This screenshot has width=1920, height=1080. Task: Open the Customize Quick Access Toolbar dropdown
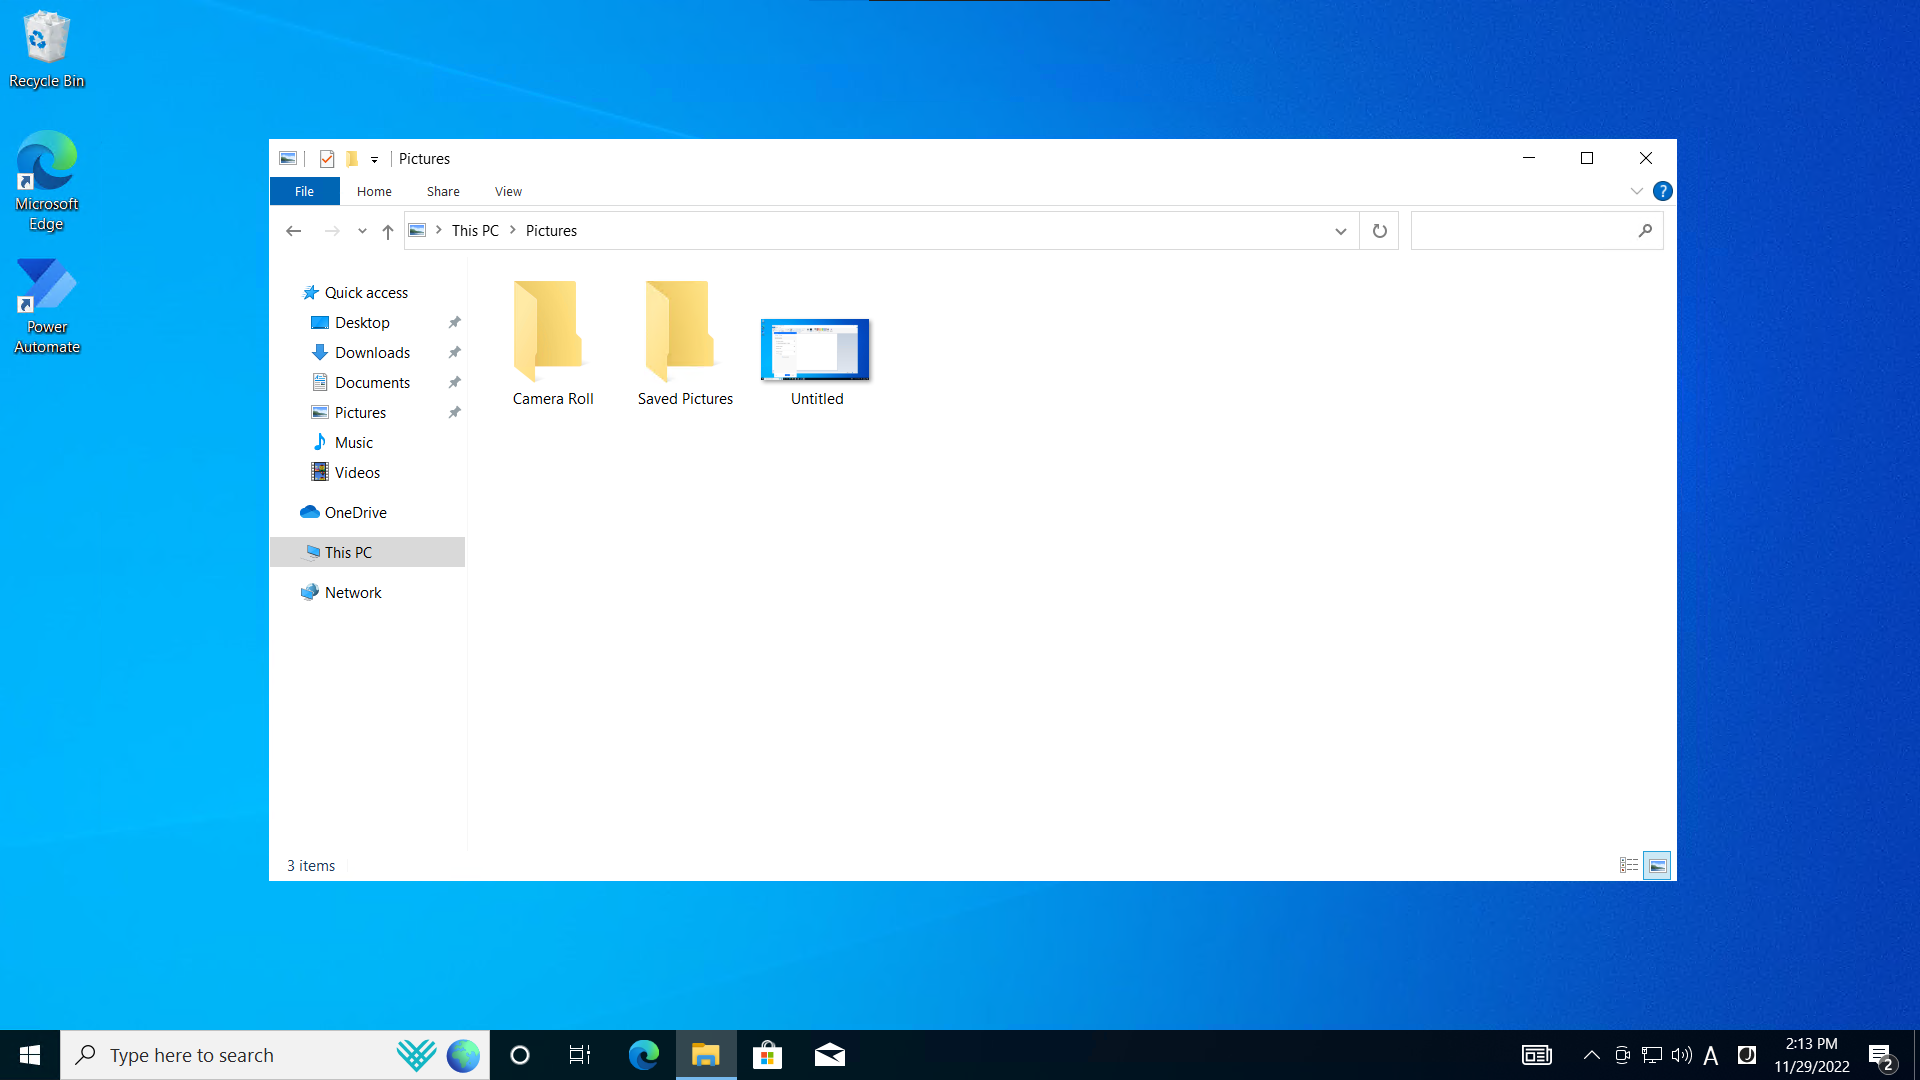(375, 159)
